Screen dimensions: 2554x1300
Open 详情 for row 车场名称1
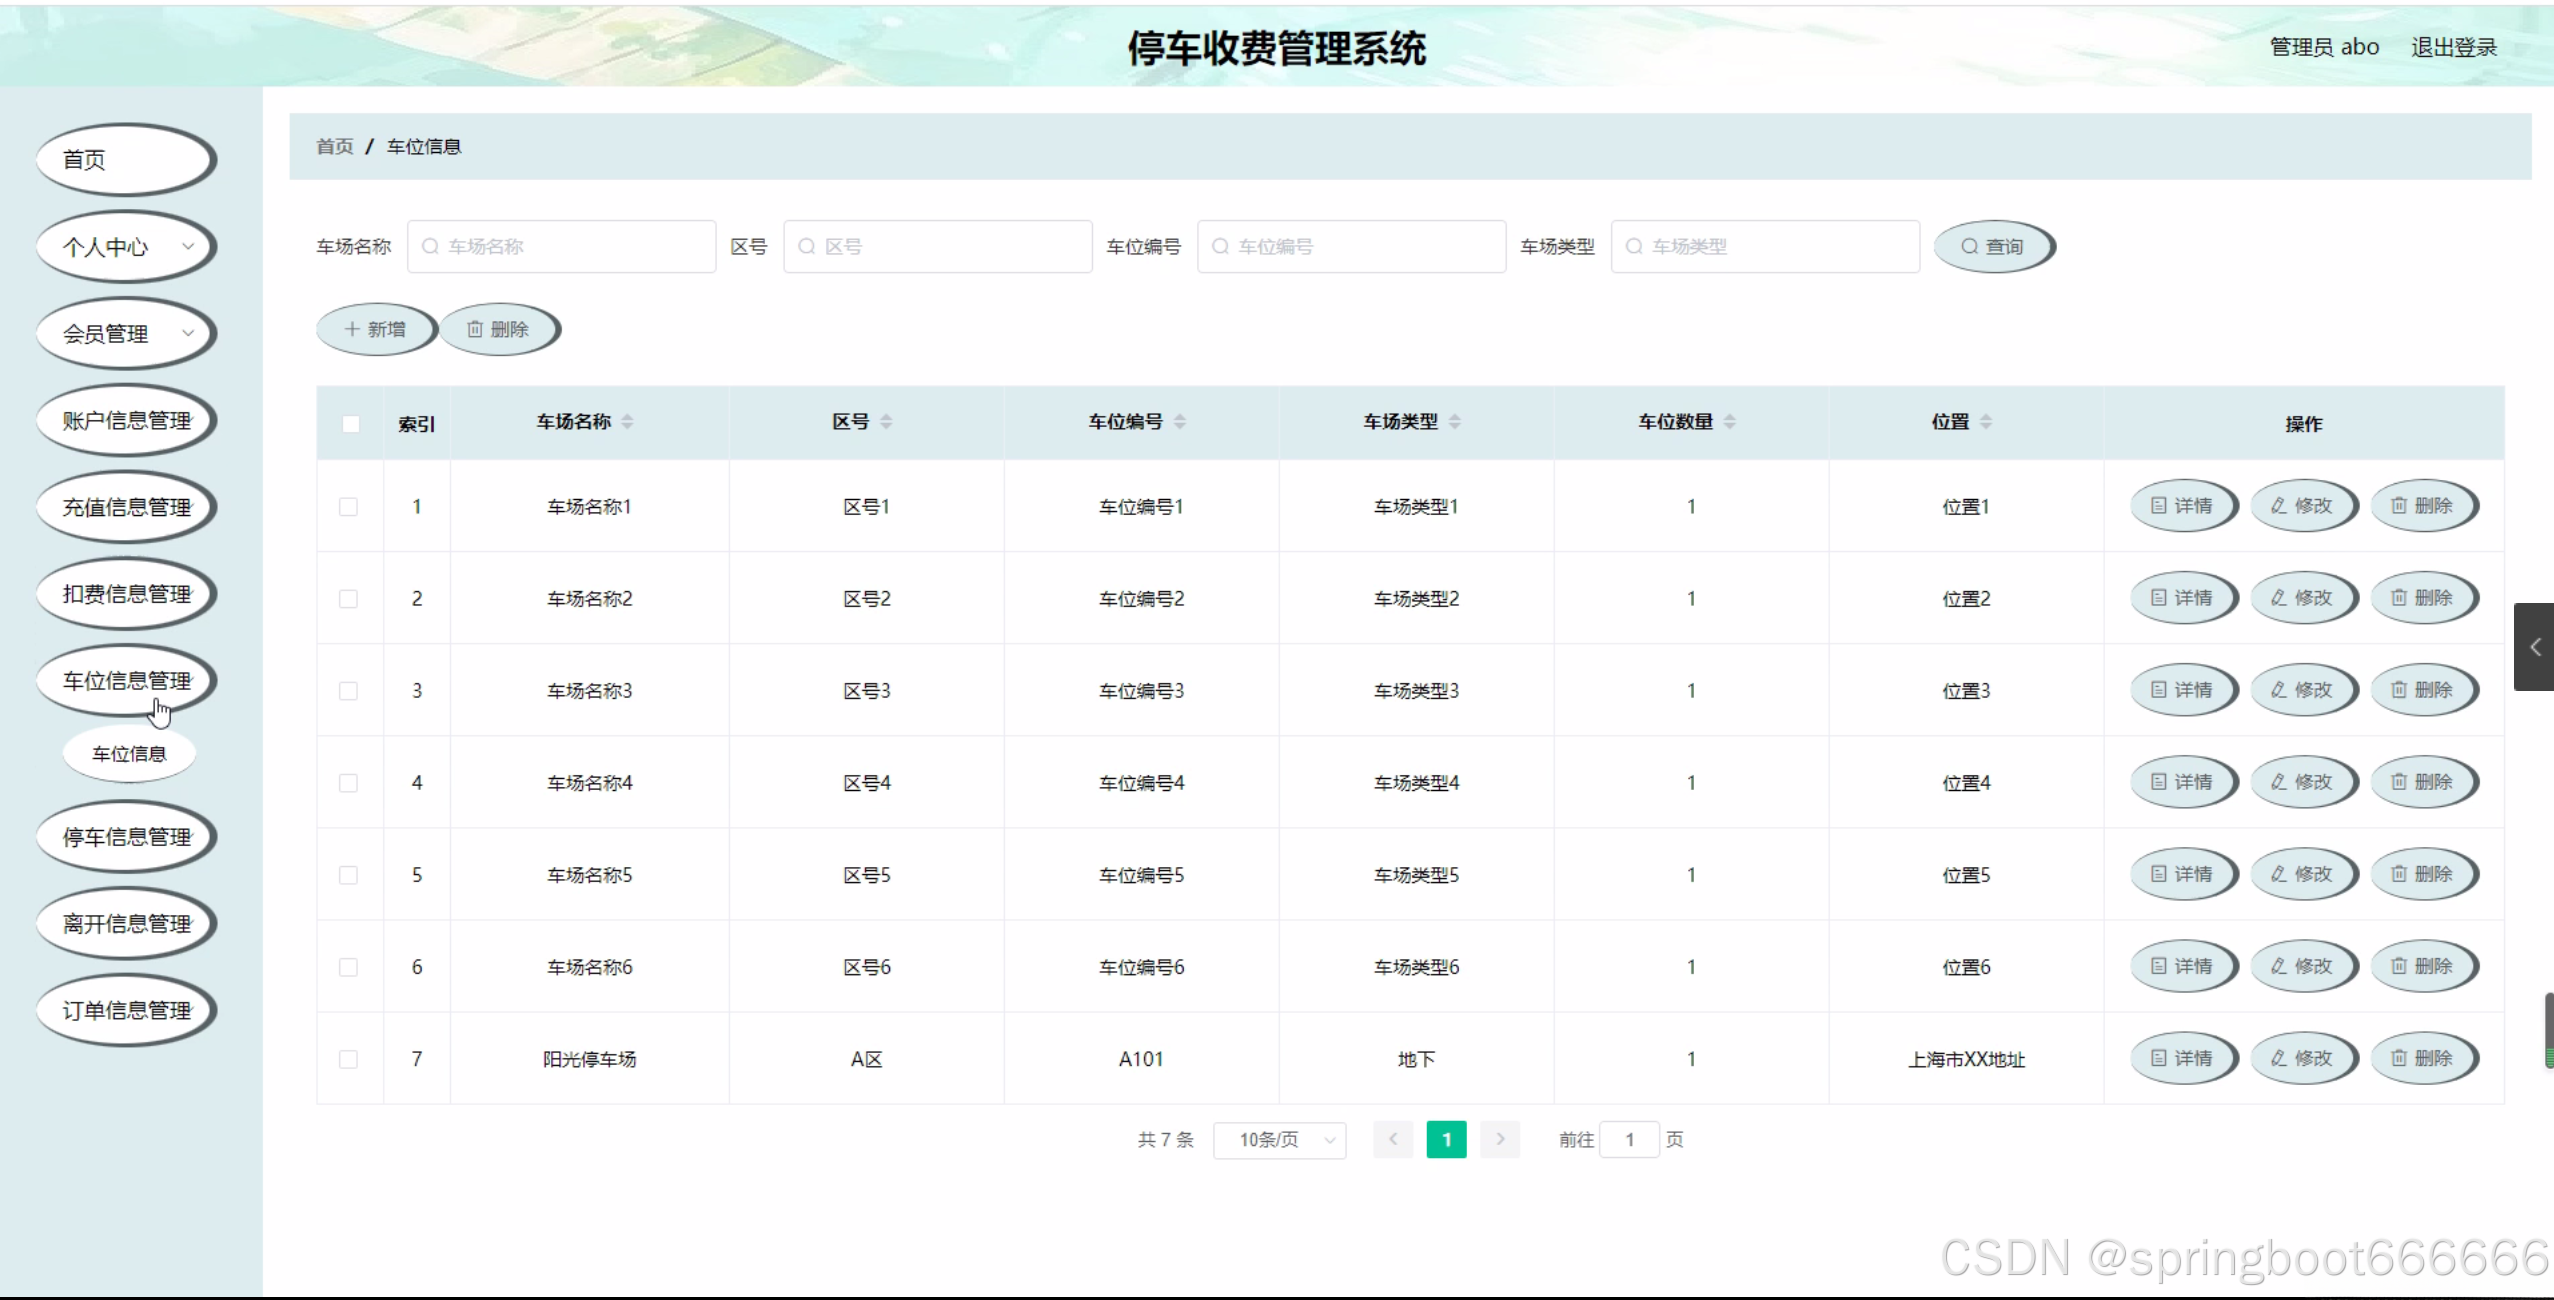pos(2182,506)
